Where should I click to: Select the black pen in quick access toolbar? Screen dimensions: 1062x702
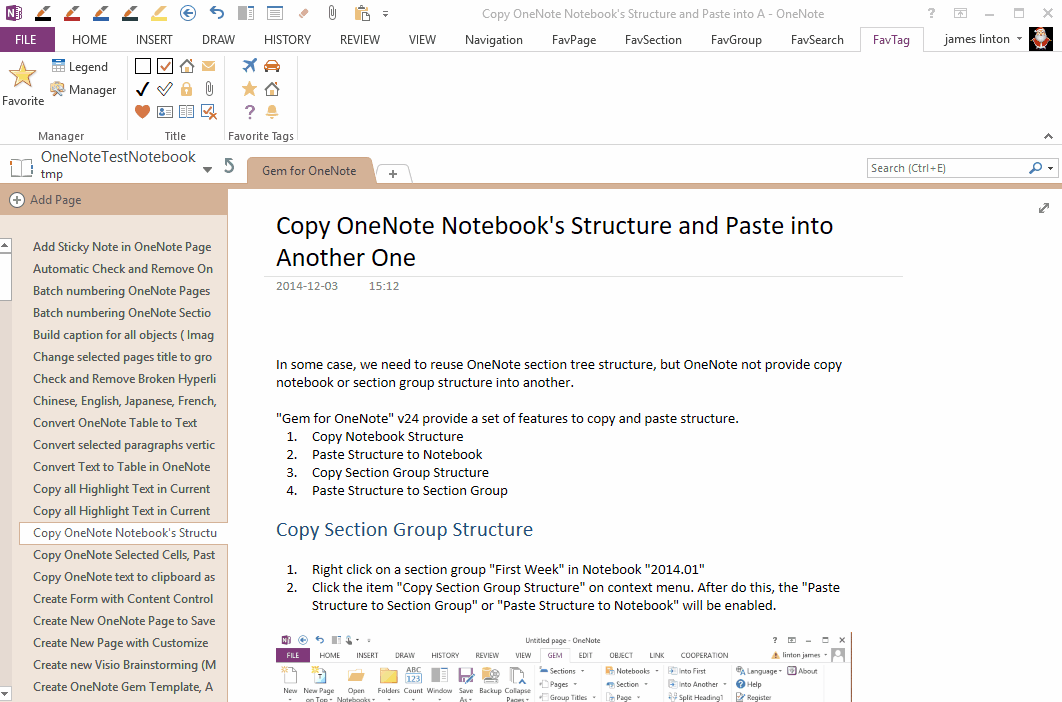(x=43, y=13)
